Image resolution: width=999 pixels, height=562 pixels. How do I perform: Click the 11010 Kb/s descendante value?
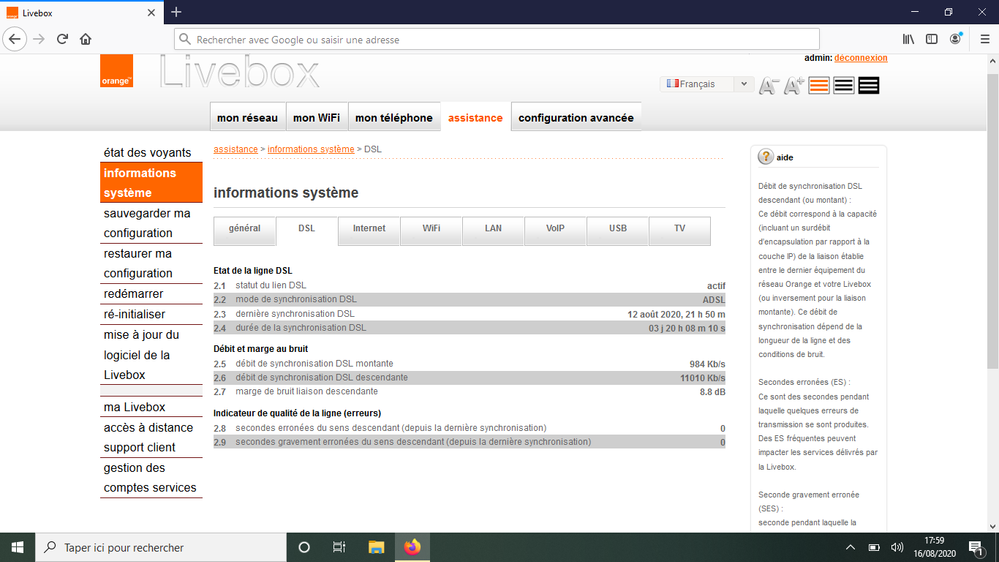(x=703, y=378)
